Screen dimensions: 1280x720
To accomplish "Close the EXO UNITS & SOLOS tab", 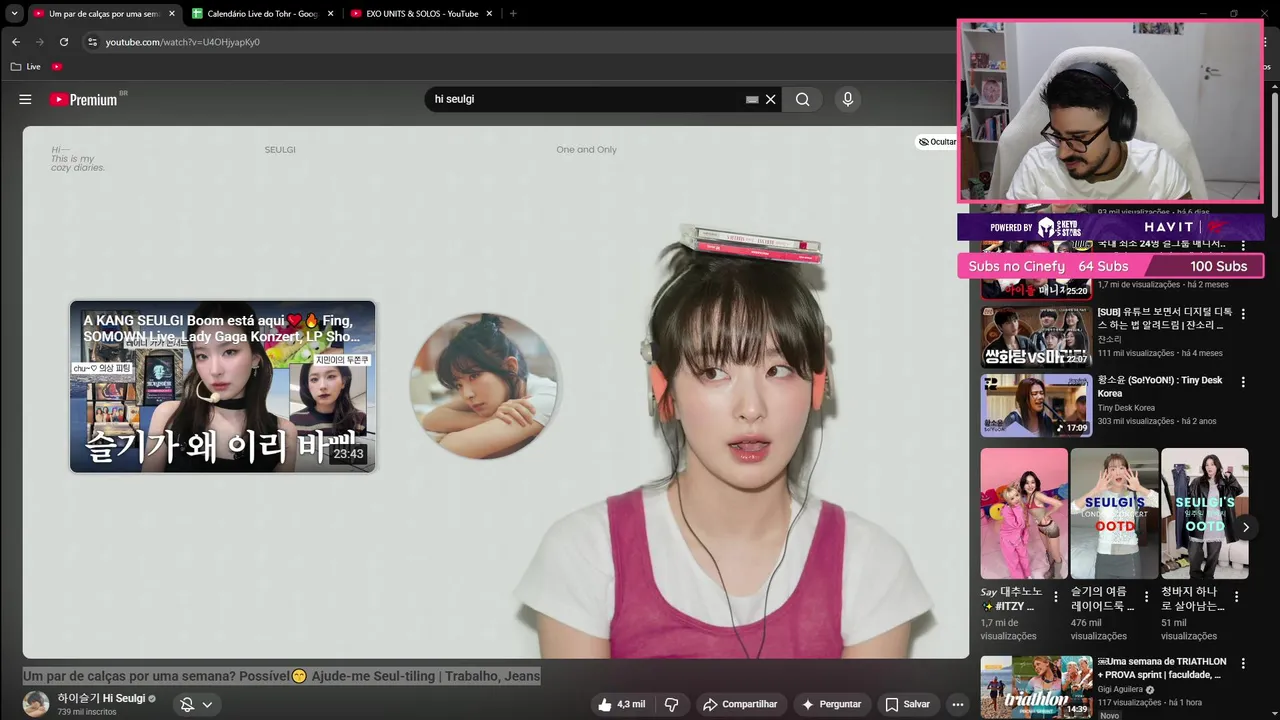I will click(490, 14).
